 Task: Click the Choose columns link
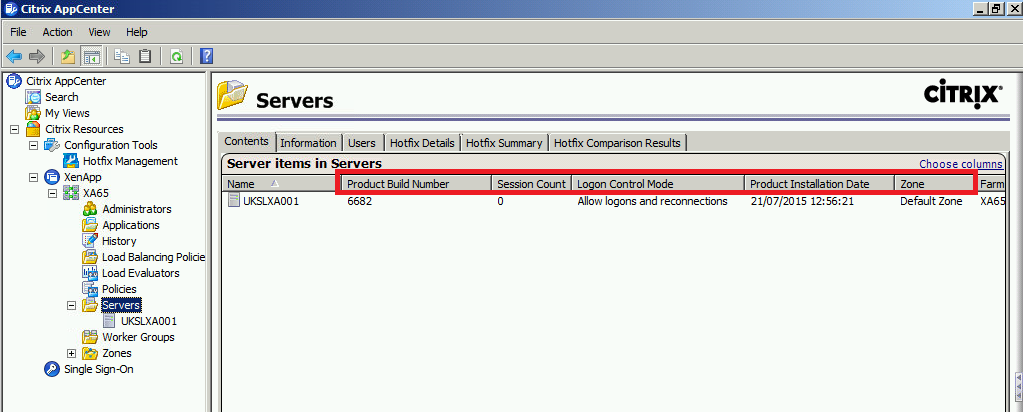pyautogui.click(x=960, y=164)
